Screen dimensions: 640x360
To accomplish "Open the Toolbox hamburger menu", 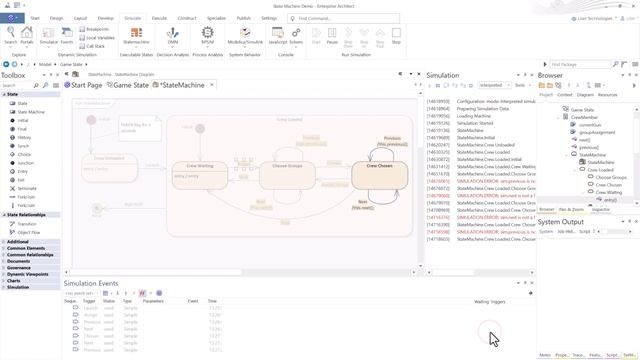I will click(x=56, y=85).
